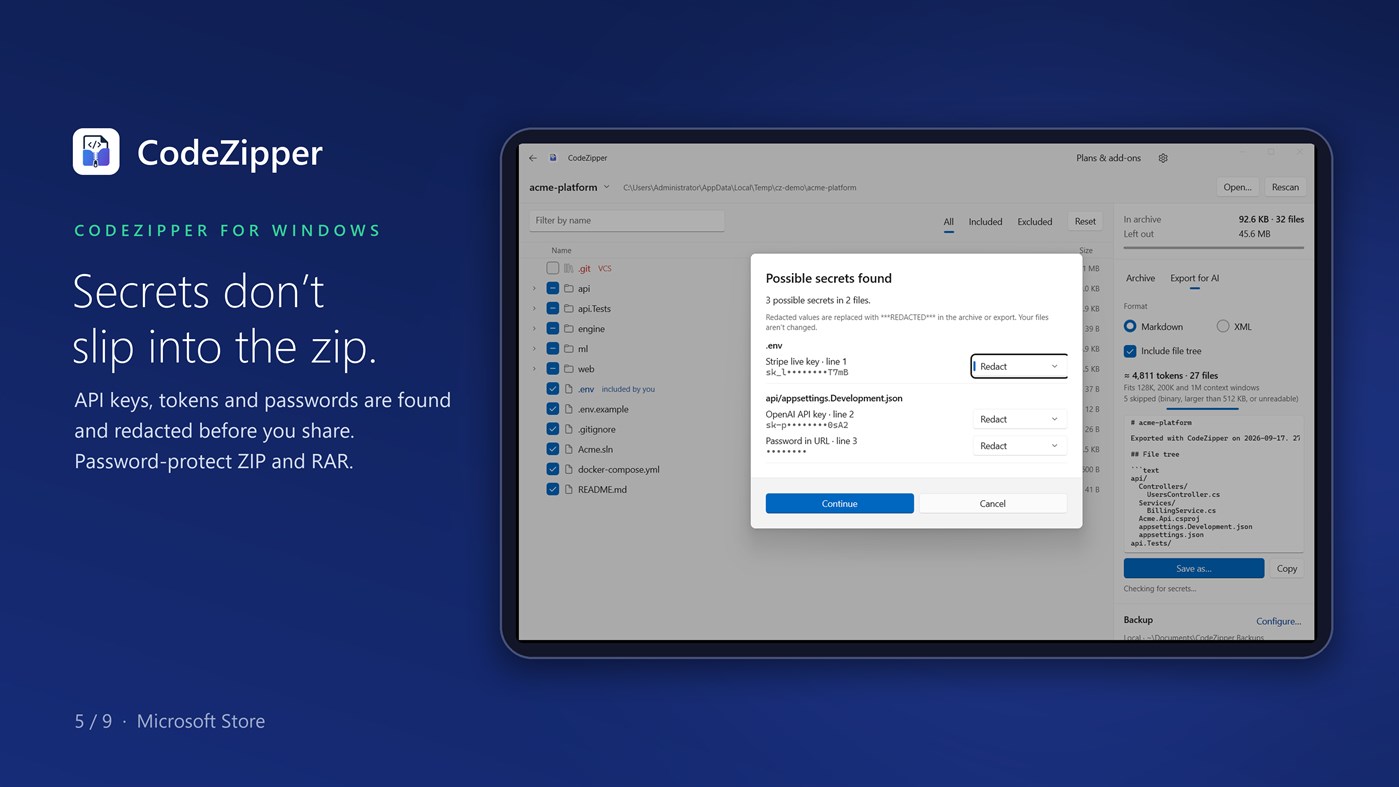Click the docker-compose.yml file icon
The image size is (1399, 787).
point(568,469)
